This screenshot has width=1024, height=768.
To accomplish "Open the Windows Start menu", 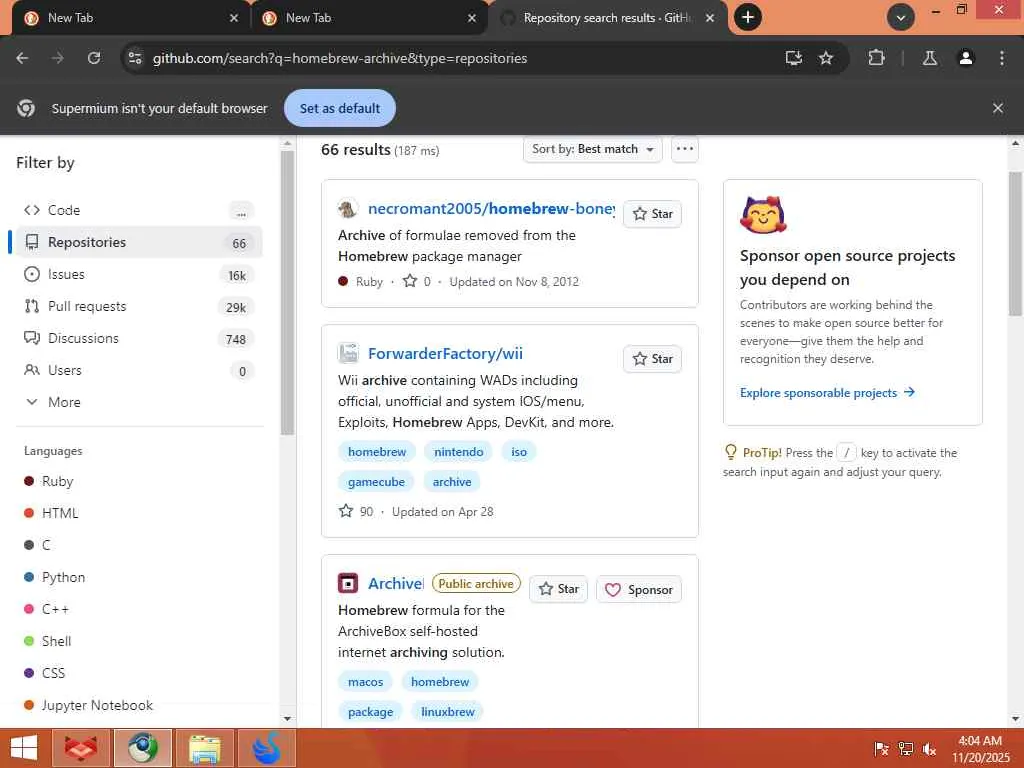I will coord(24,748).
